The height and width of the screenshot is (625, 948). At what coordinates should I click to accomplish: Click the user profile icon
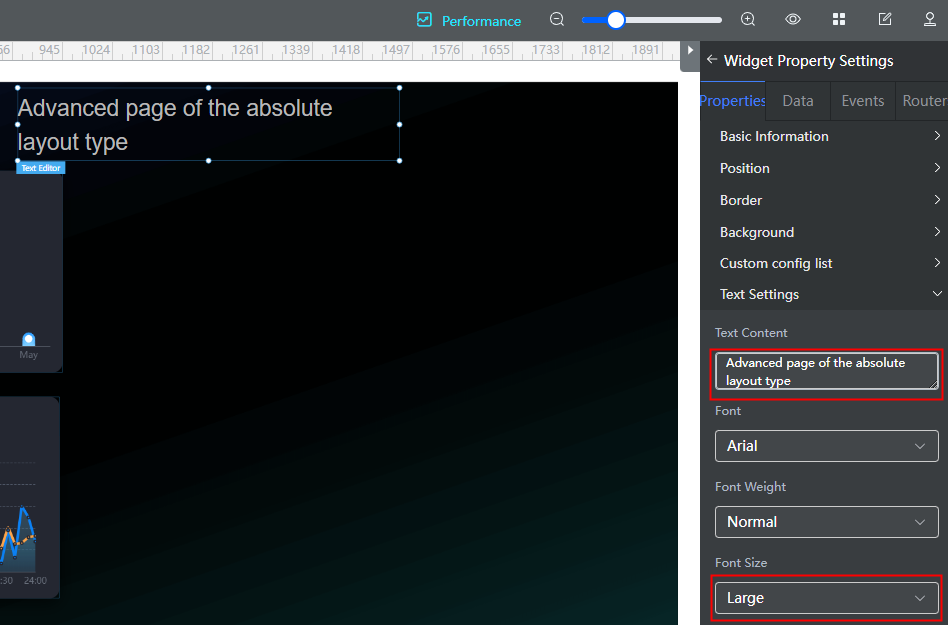pyautogui.click(x=930, y=19)
